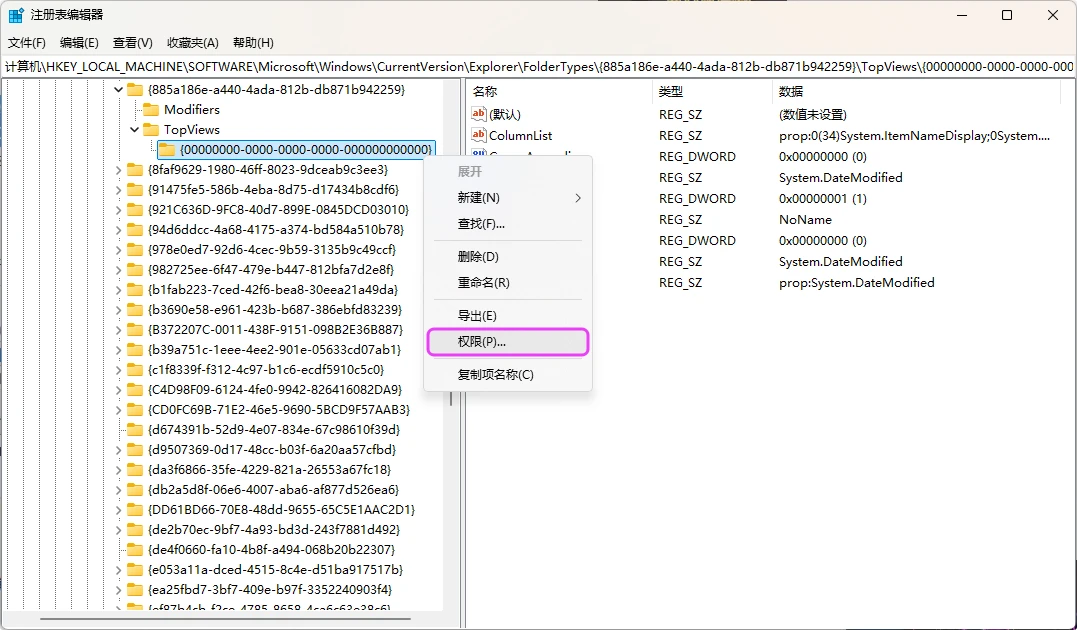This screenshot has width=1077, height=630.
Task: Click the (数值未设置) data cell
Action: click(813, 115)
